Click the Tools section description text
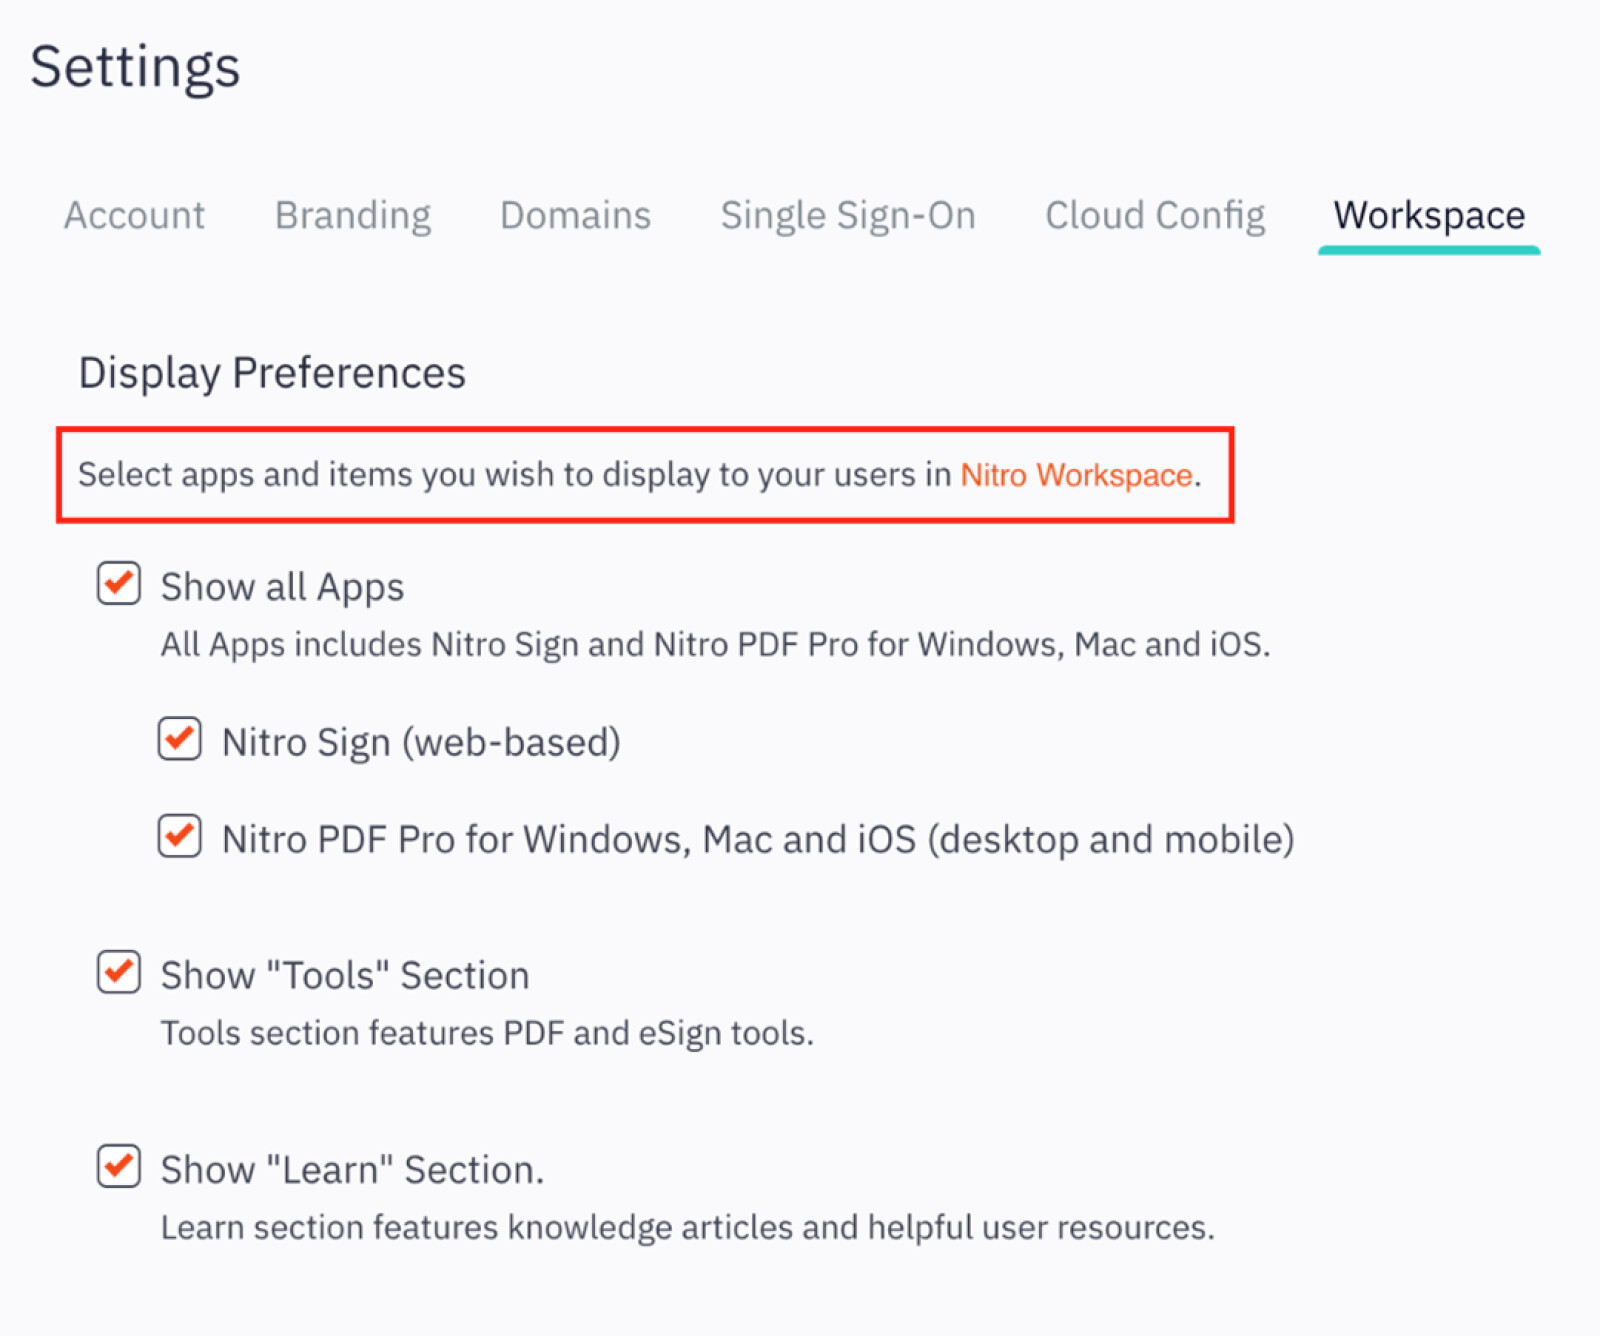This screenshot has height=1336, width=1600. pyautogui.click(x=487, y=1032)
